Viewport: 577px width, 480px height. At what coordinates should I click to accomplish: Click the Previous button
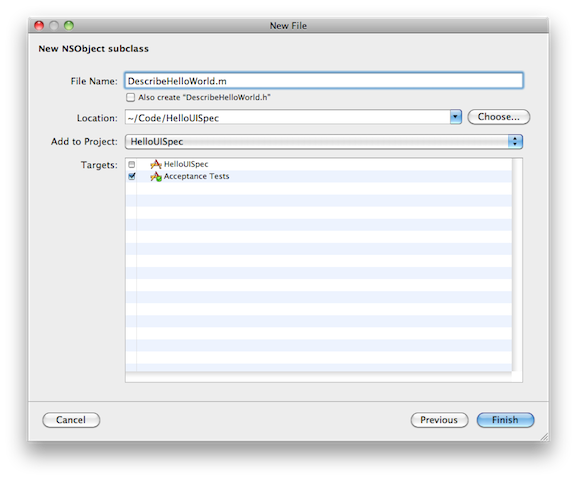tap(439, 420)
